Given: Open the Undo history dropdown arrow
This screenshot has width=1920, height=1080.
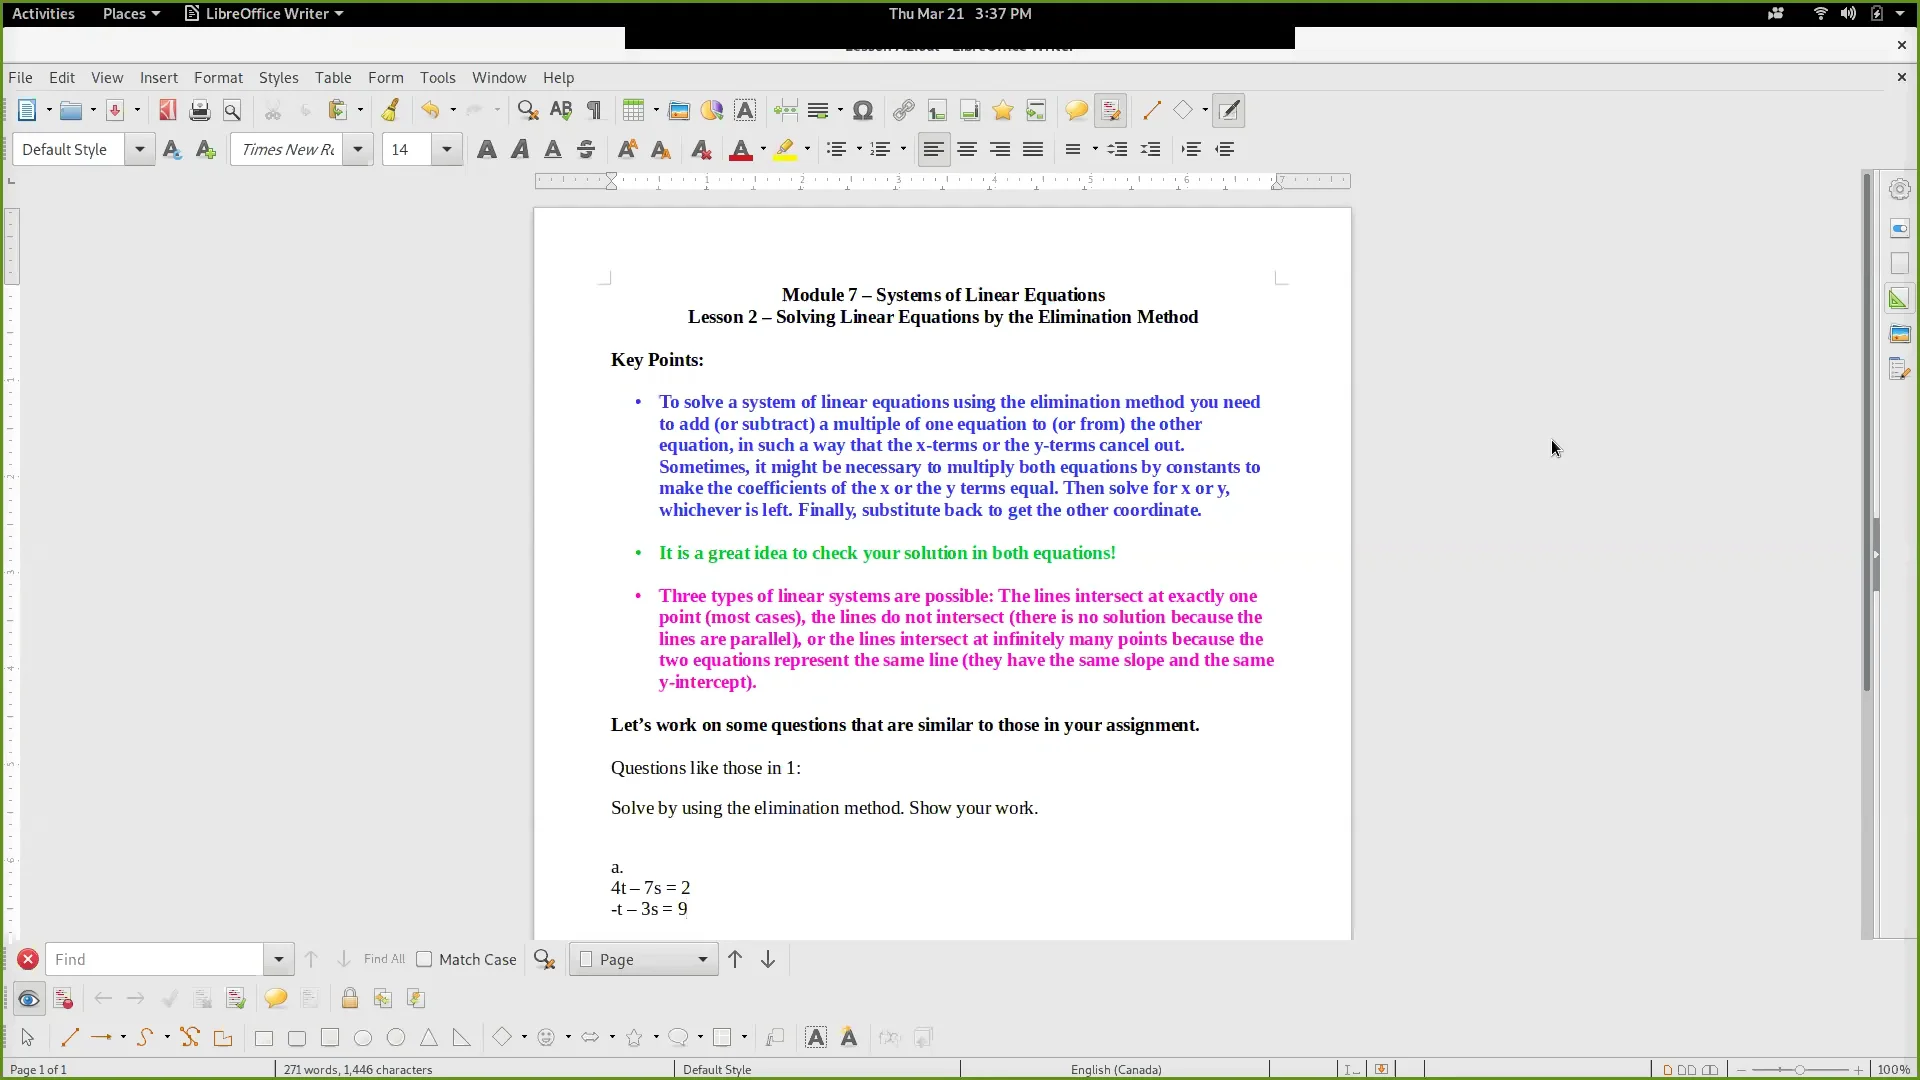Looking at the screenshot, I should point(453,110).
